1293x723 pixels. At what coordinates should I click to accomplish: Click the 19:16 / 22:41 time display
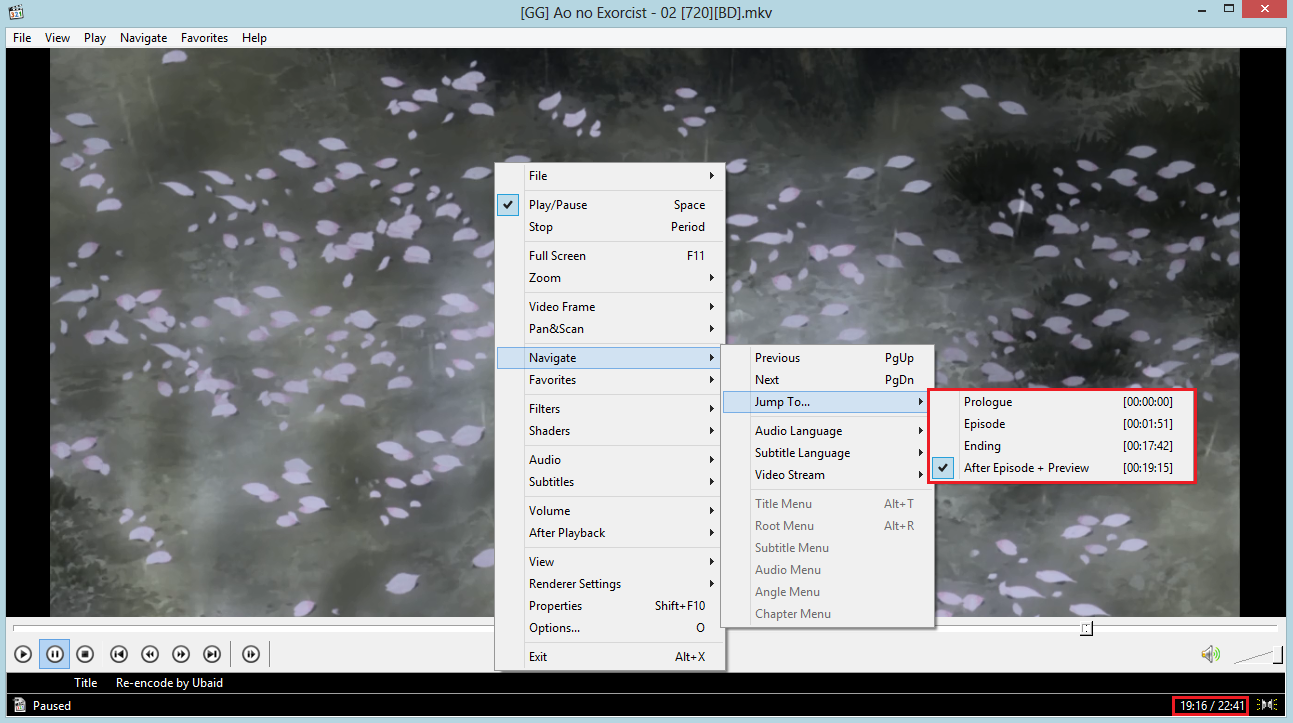click(1212, 705)
